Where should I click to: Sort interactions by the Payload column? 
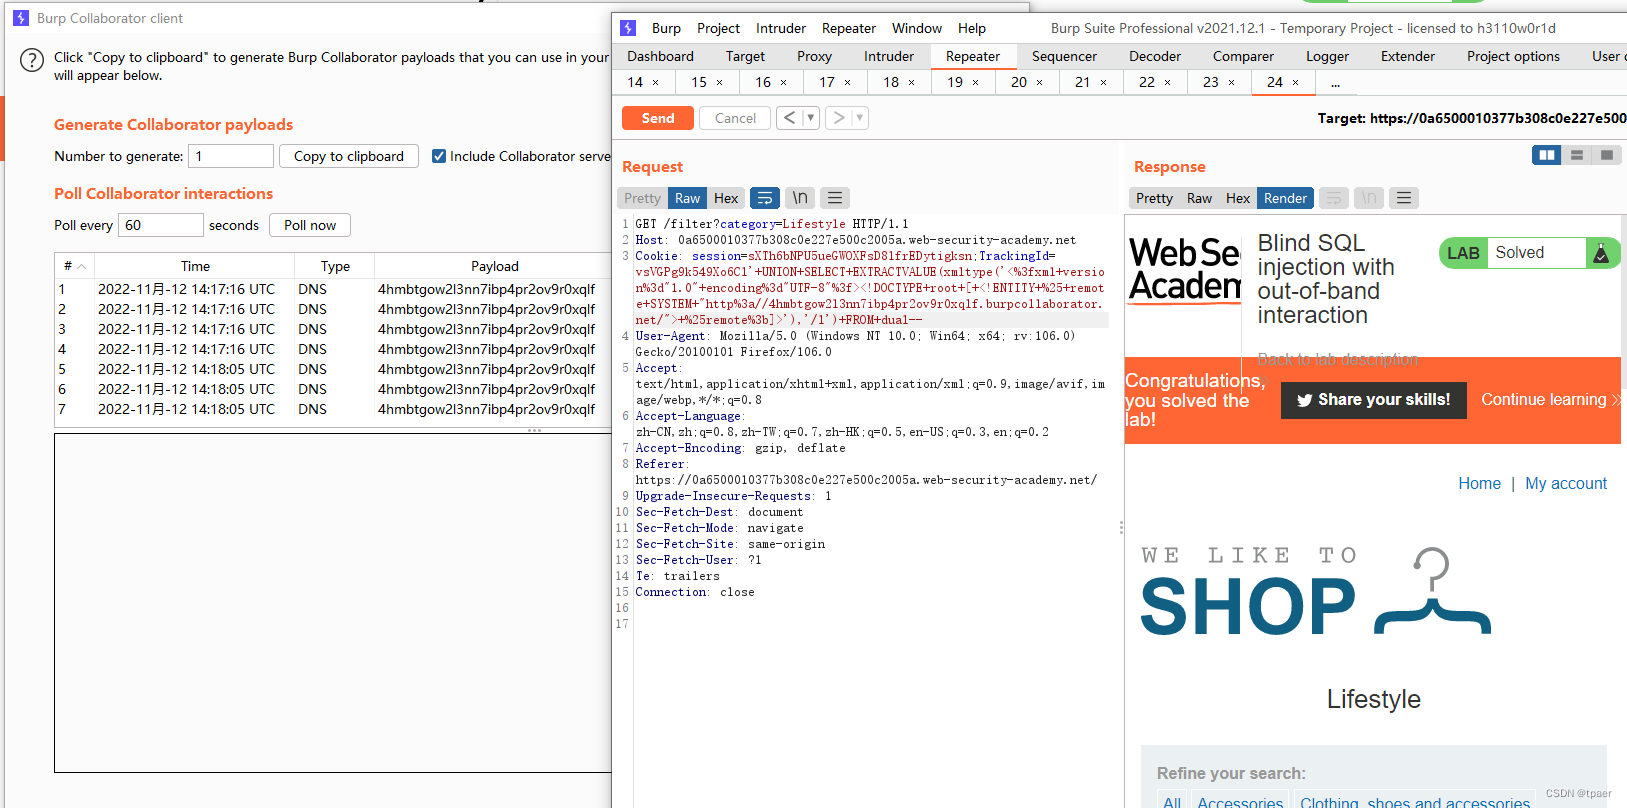(494, 266)
